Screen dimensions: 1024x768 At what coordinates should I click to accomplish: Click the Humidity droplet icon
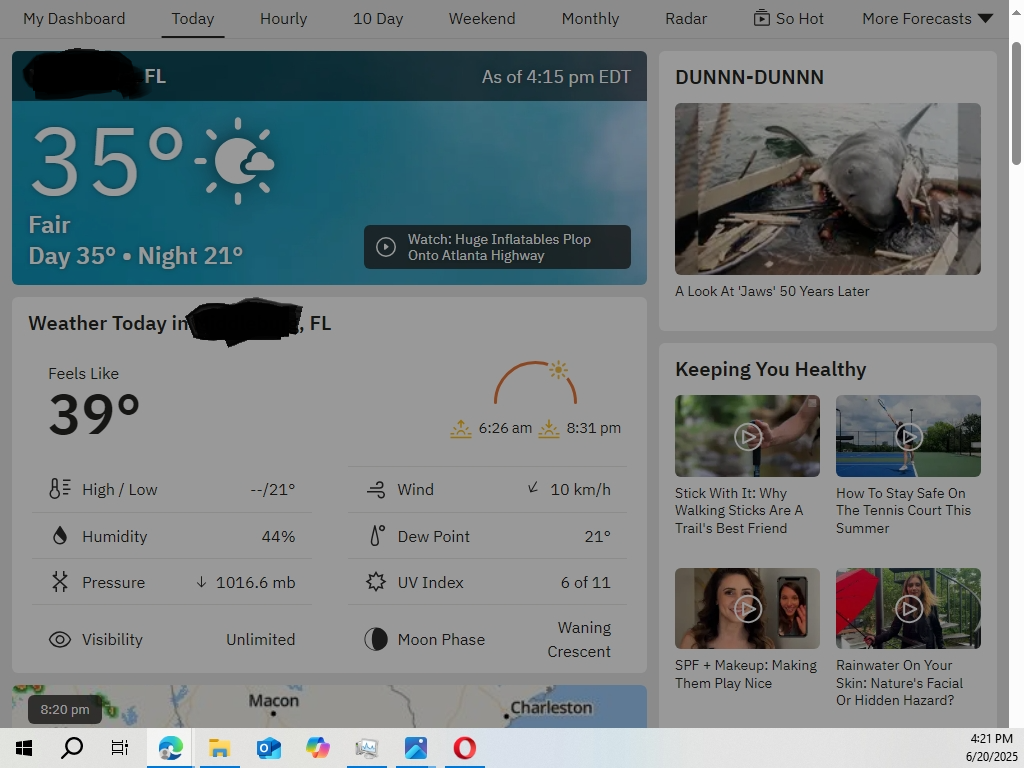pyautogui.click(x=59, y=536)
